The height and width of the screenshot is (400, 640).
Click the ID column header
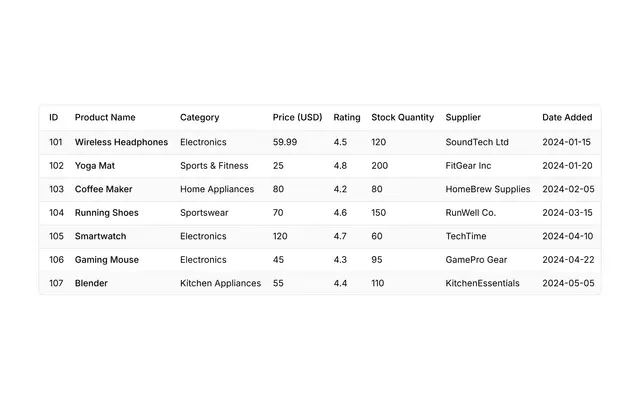pyautogui.click(x=53, y=118)
